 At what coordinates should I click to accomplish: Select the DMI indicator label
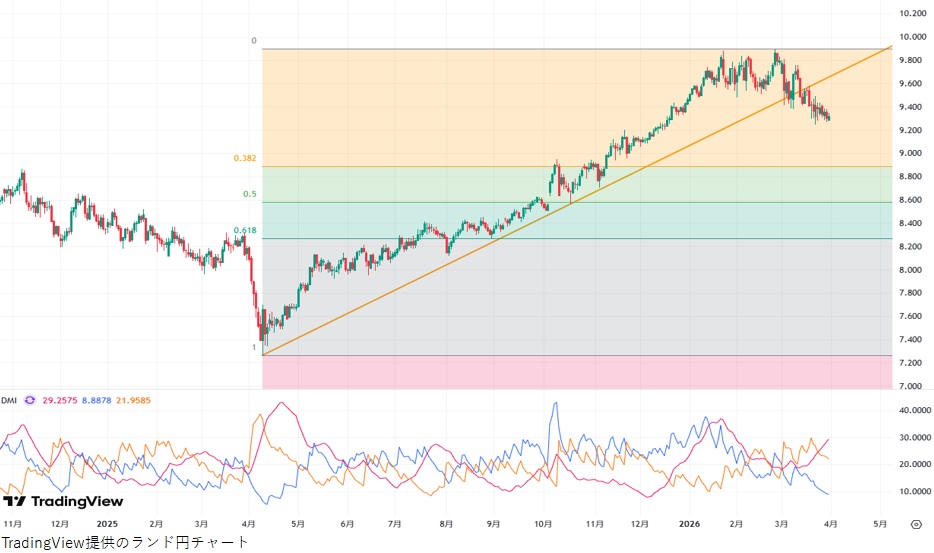pyautogui.click(x=9, y=400)
